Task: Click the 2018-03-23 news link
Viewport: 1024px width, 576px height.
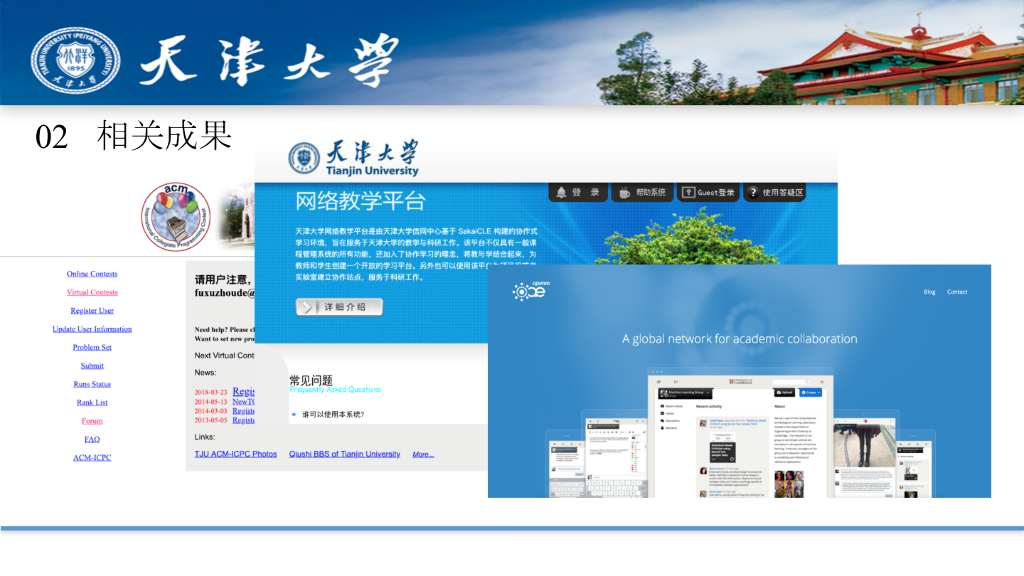Action: point(244,391)
